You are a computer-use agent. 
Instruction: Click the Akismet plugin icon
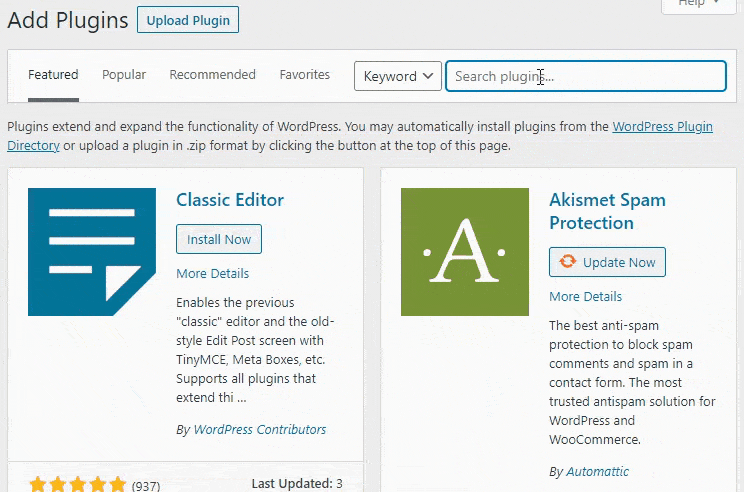[x=465, y=252]
